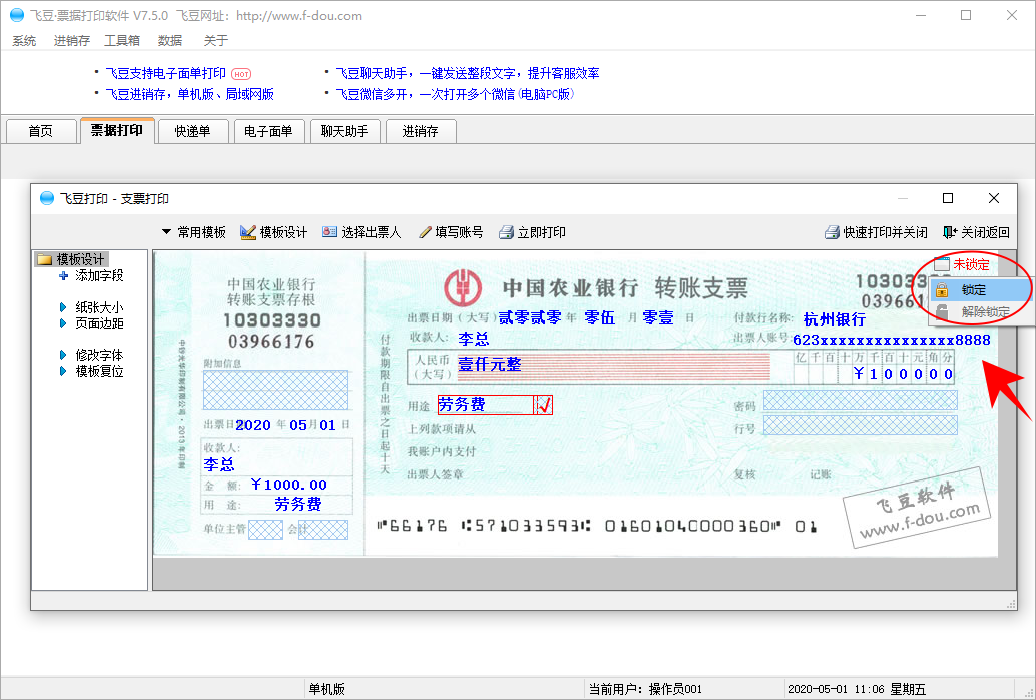
Task: Switch to the 首页 tab
Action: [40, 131]
